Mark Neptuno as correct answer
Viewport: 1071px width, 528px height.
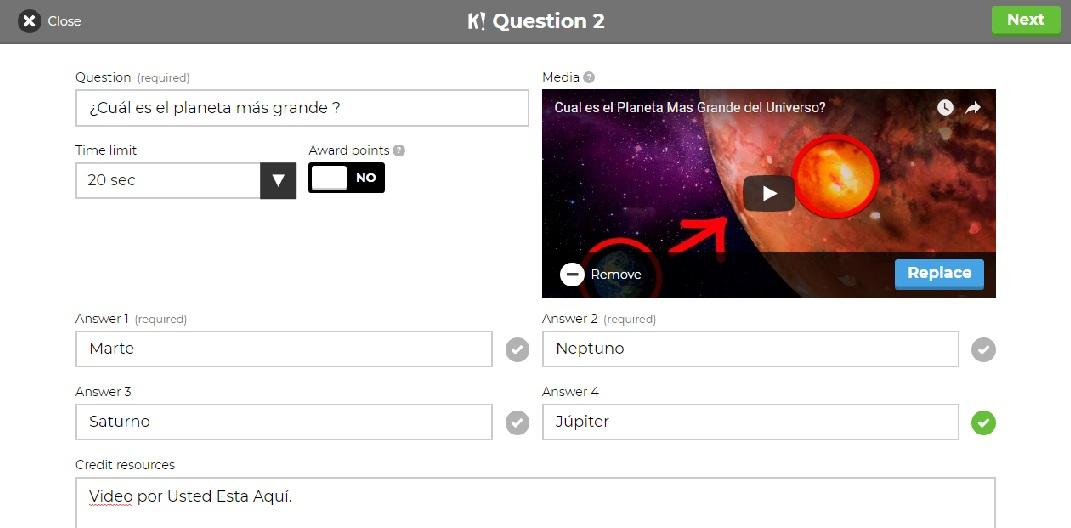coord(984,350)
